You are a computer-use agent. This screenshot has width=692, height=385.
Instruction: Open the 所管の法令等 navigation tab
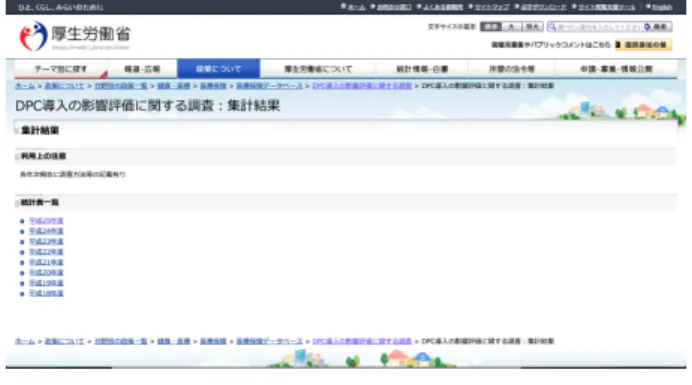tap(512, 69)
